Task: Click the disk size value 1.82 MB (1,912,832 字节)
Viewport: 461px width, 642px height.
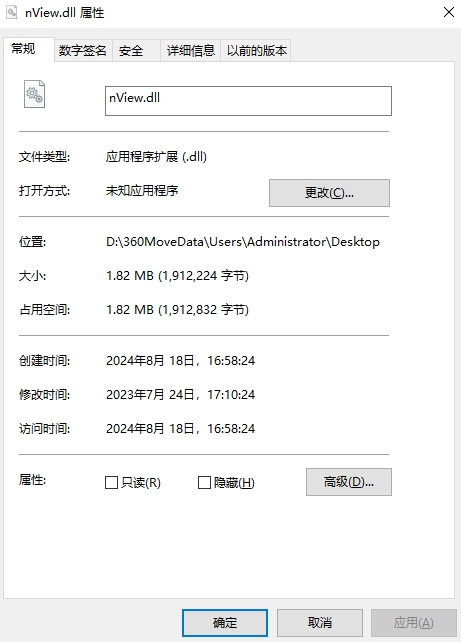Action: click(177, 310)
